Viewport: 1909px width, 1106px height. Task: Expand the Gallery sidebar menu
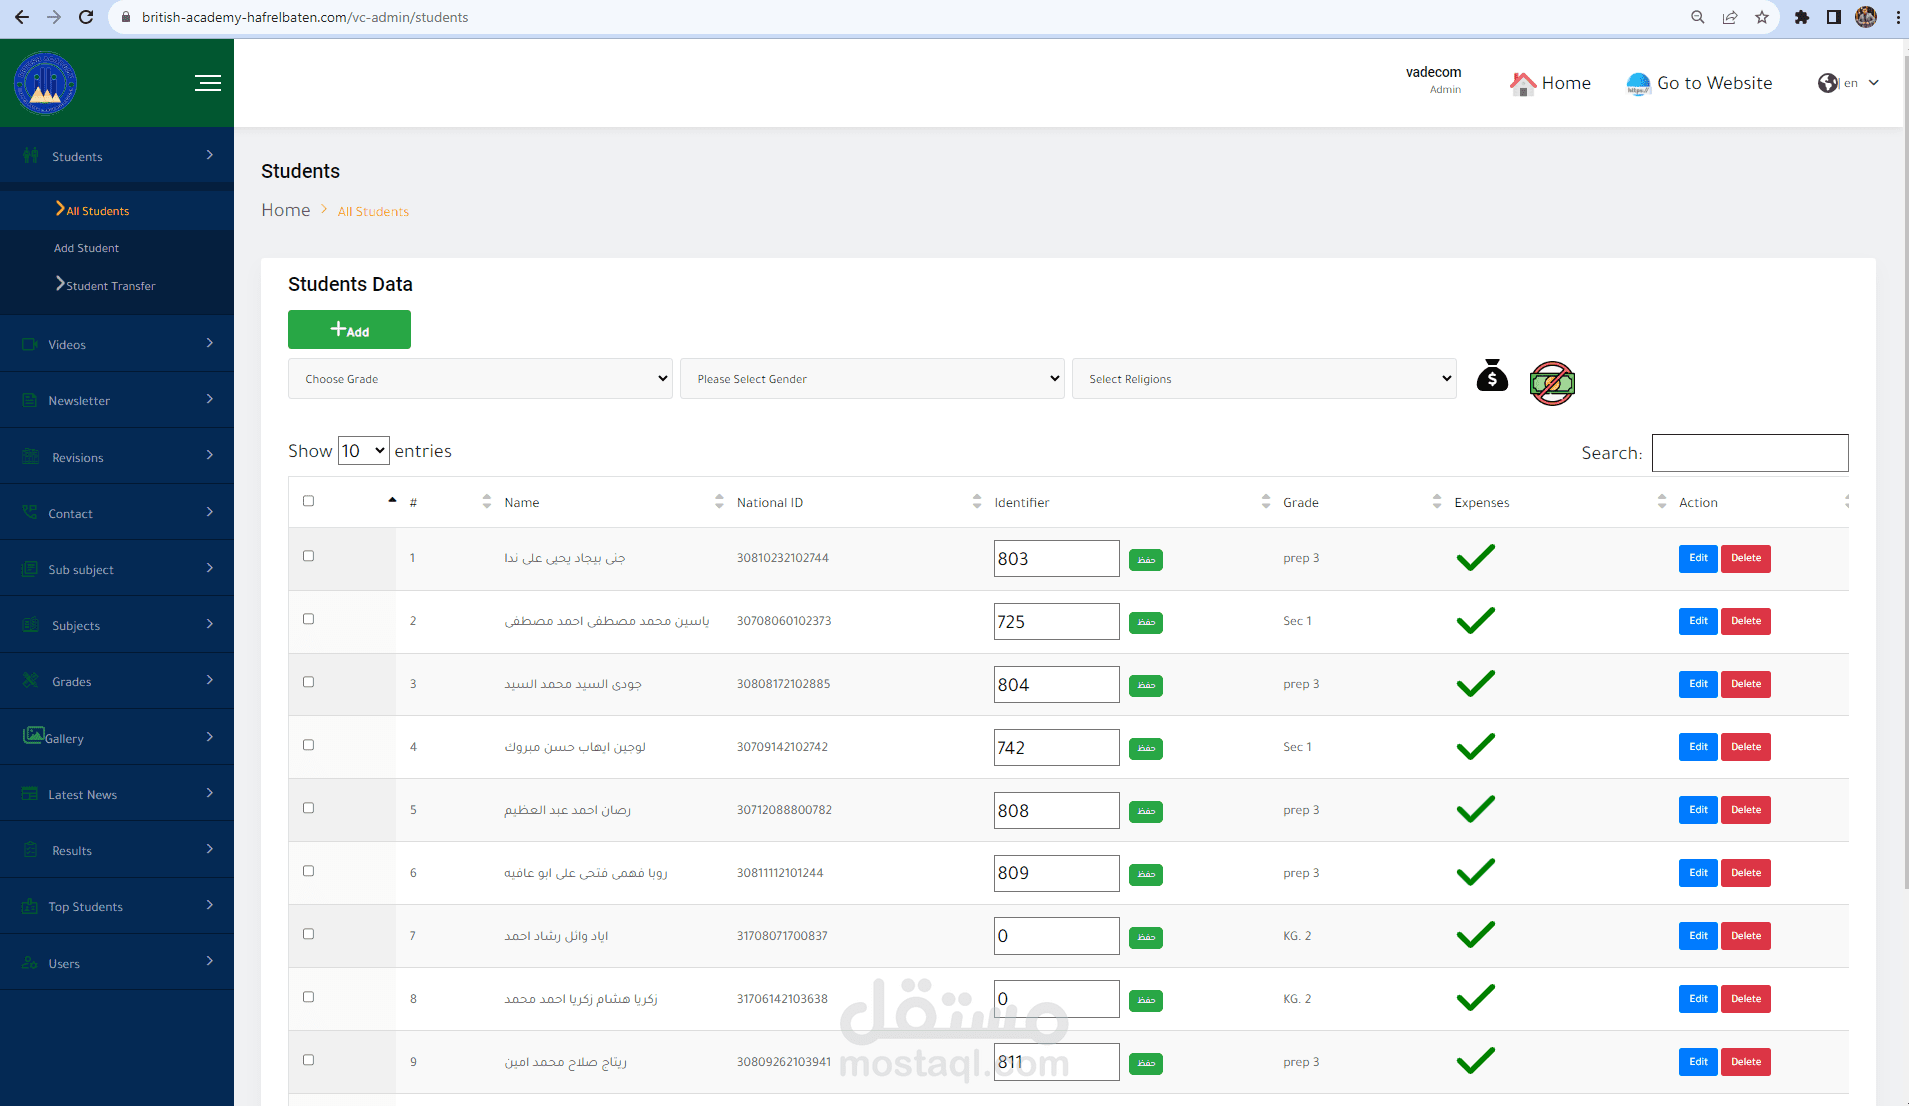[117, 738]
